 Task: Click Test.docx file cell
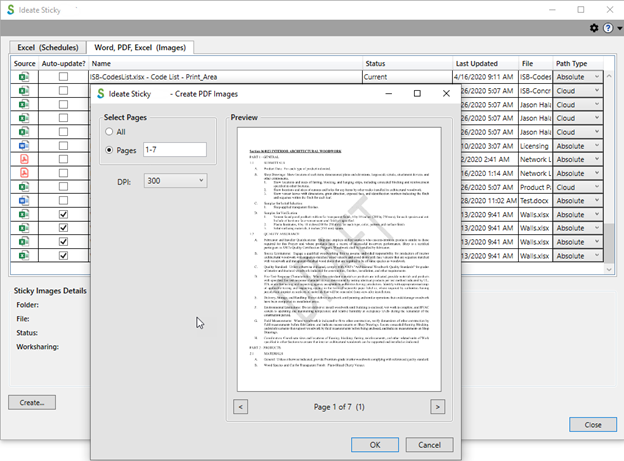(x=536, y=201)
